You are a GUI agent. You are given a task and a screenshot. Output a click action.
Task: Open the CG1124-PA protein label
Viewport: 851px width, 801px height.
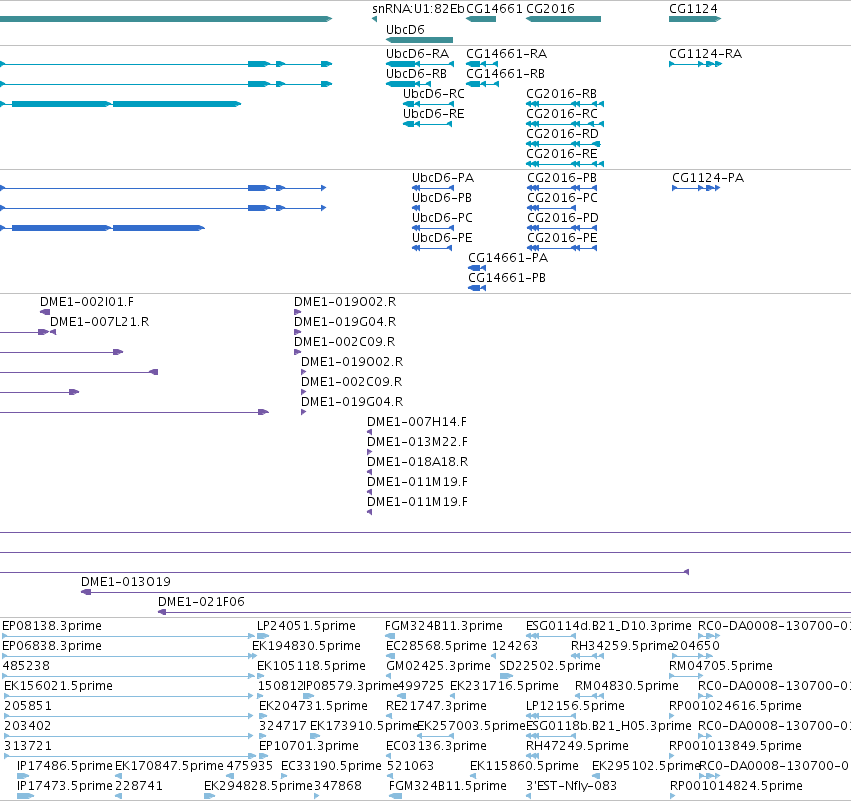point(708,178)
